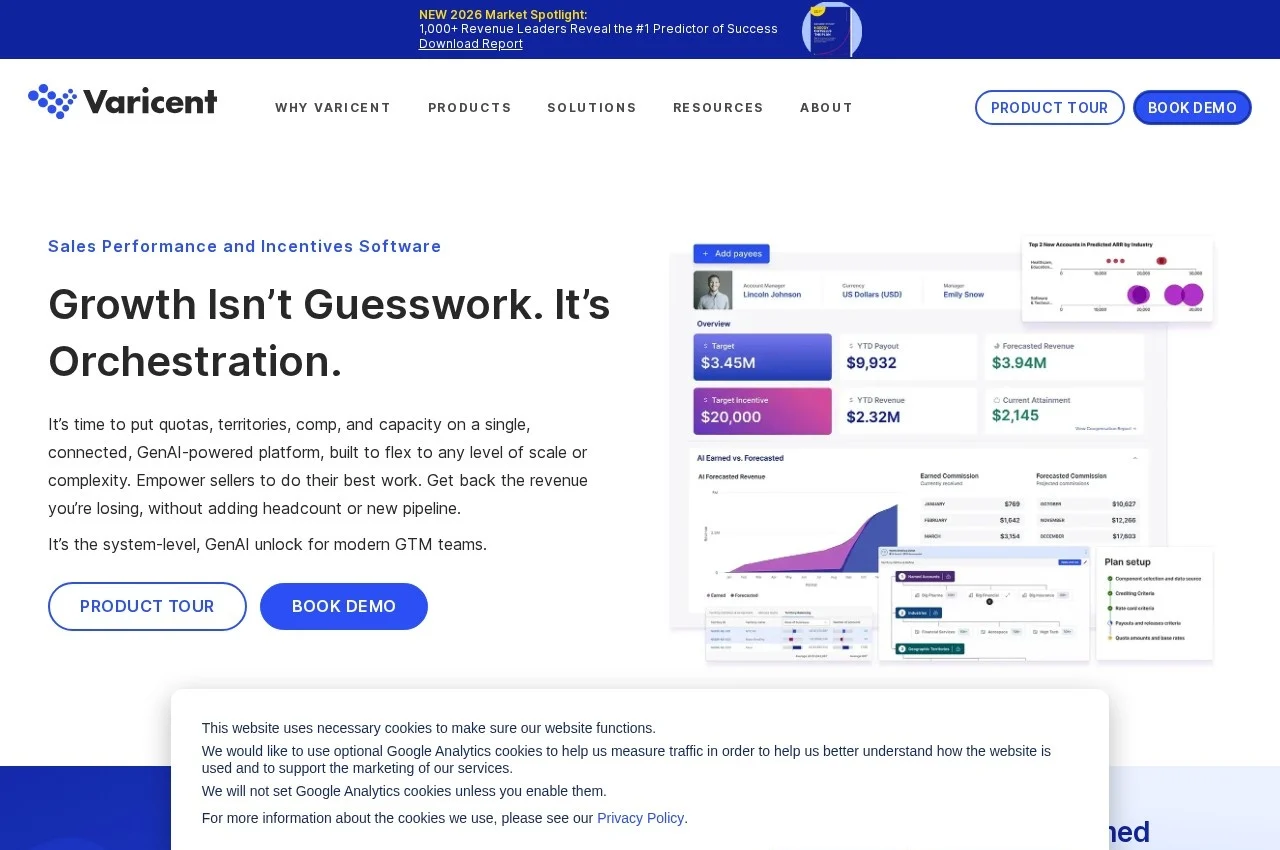The image size is (1280, 850).
Task: Open the report cover thumbnail in top banner
Action: click(x=832, y=29)
